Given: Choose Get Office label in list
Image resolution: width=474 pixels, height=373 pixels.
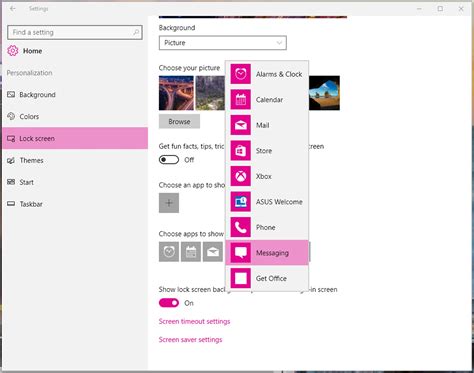Looking at the screenshot, I should [271, 278].
